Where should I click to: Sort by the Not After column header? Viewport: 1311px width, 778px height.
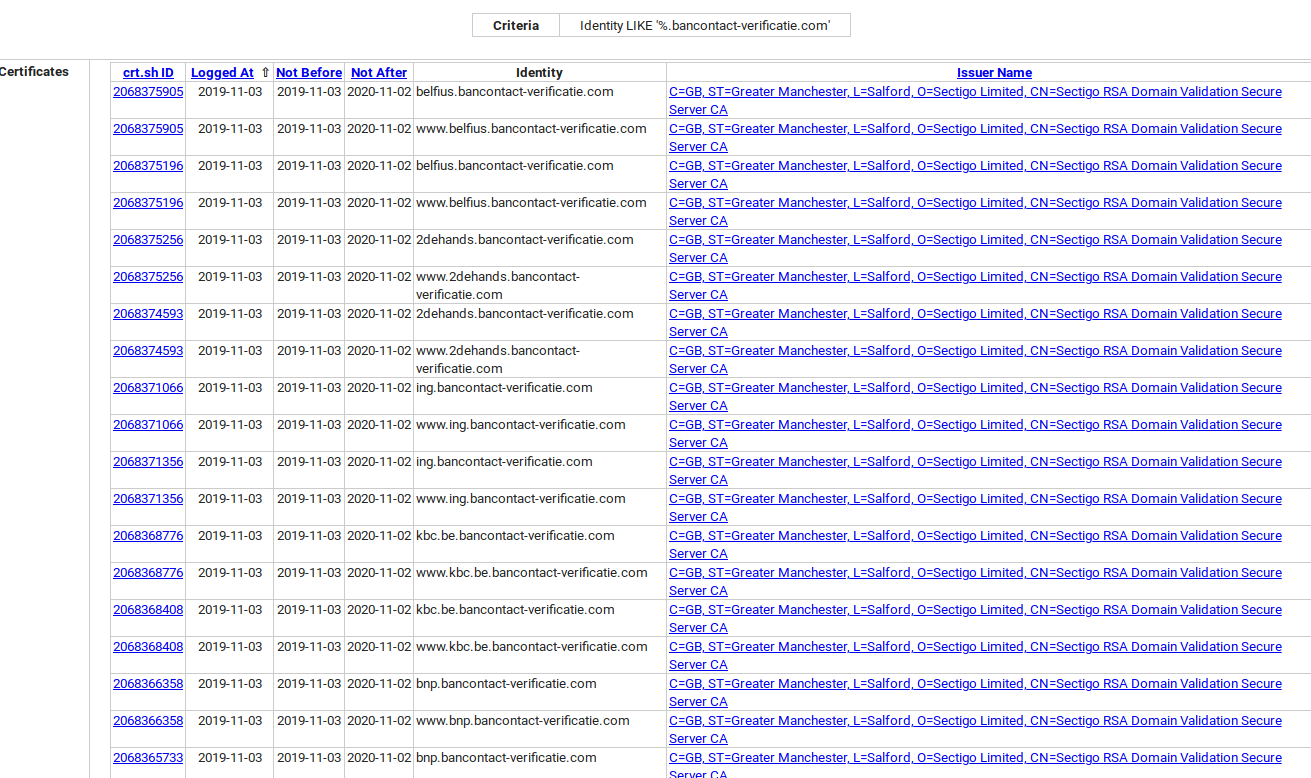pyautogui.click(x=379, y=73)
